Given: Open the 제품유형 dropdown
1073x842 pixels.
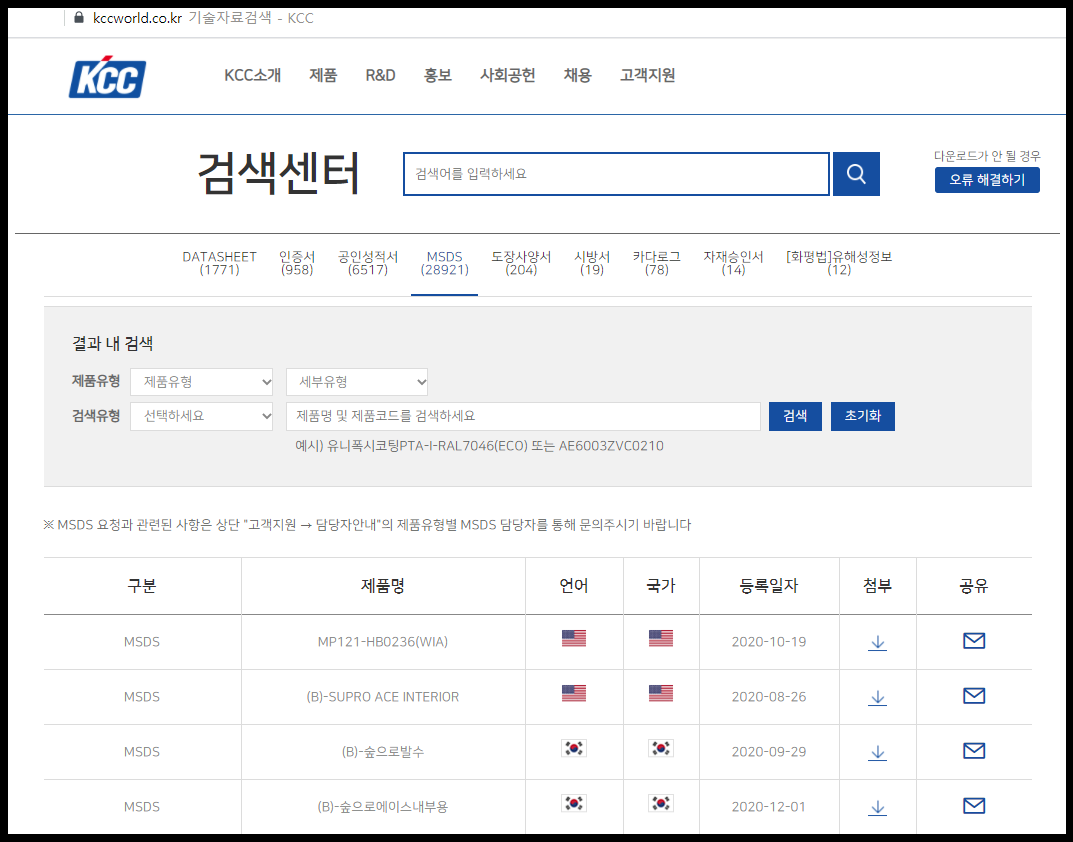Looking at the screenshot, I should pyautogui.click(x=201, y=382).
